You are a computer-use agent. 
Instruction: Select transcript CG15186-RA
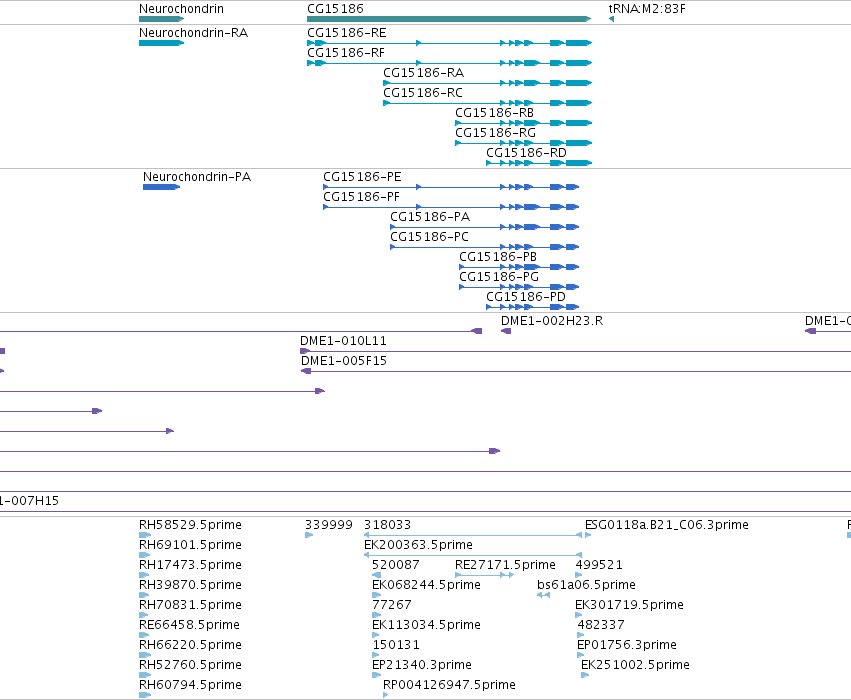[423, 73]
